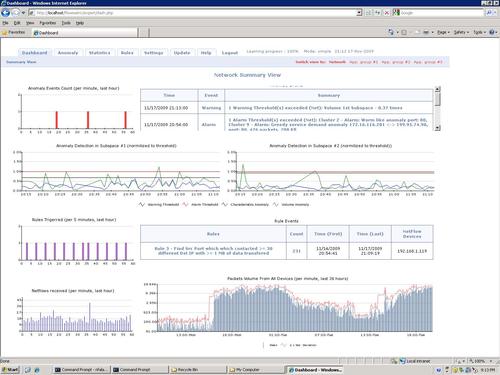Open the View menu
This screenshot has height=375, width=500.
30,23
